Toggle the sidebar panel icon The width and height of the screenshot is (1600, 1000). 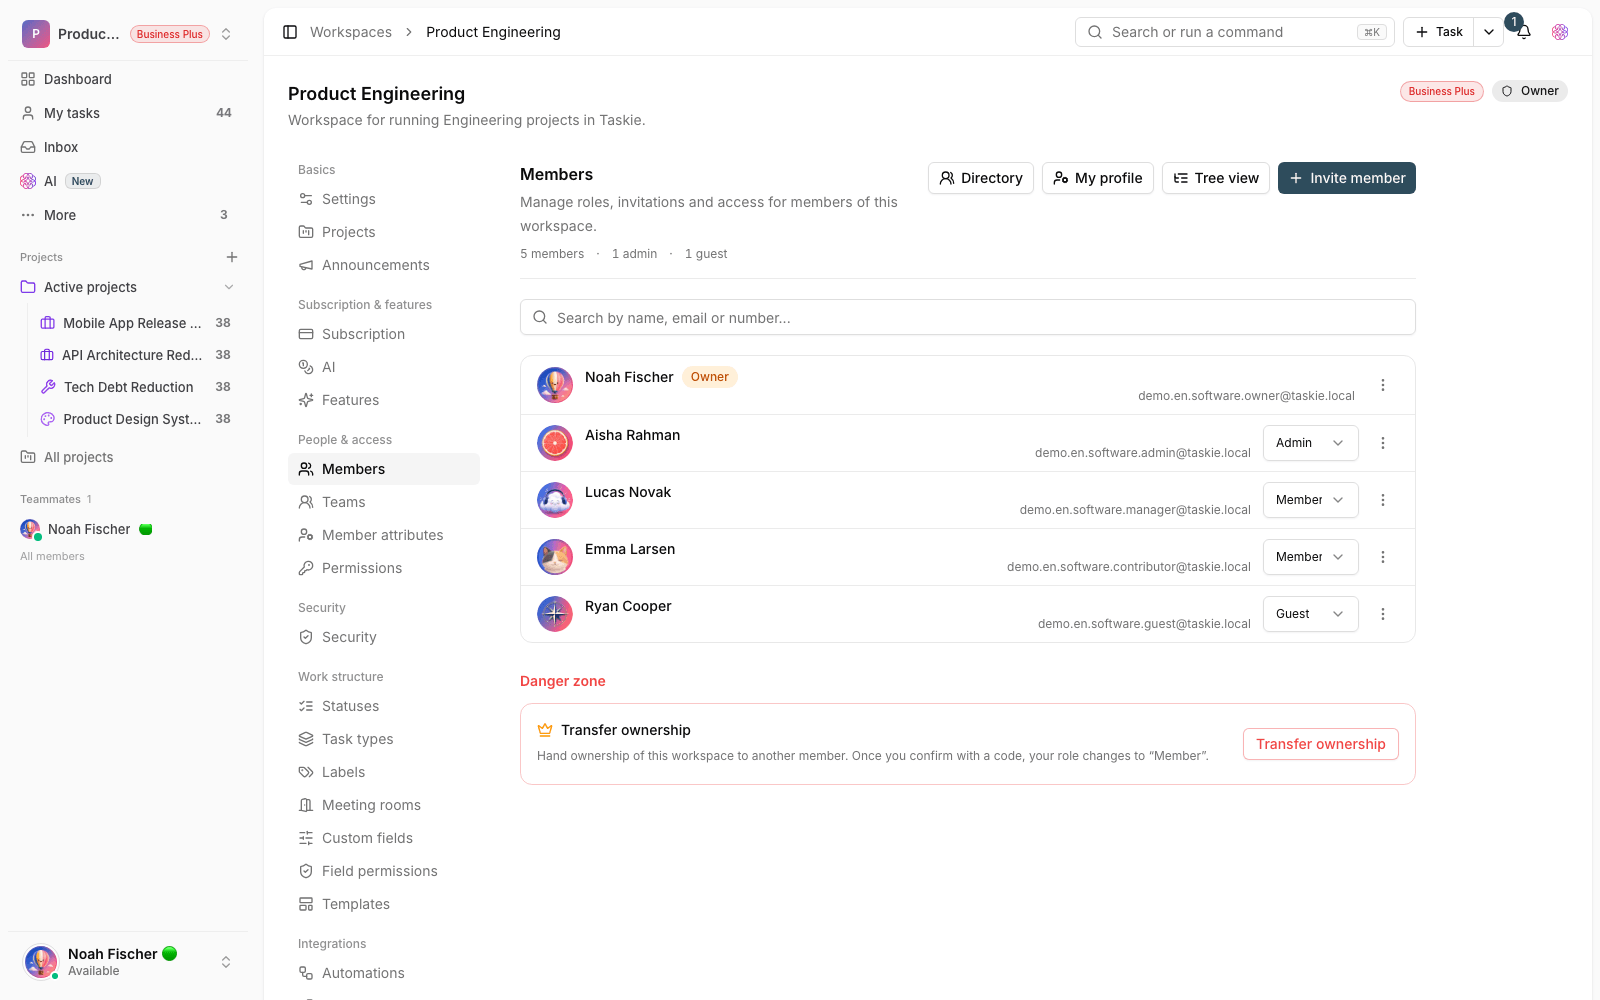[x=290, y=32]
